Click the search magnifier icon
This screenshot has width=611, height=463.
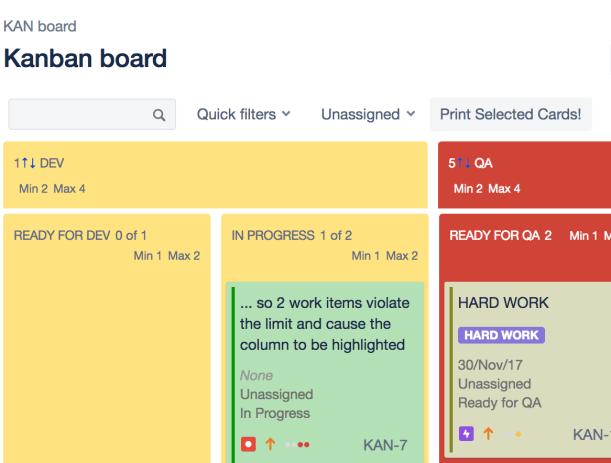point(159,115)
